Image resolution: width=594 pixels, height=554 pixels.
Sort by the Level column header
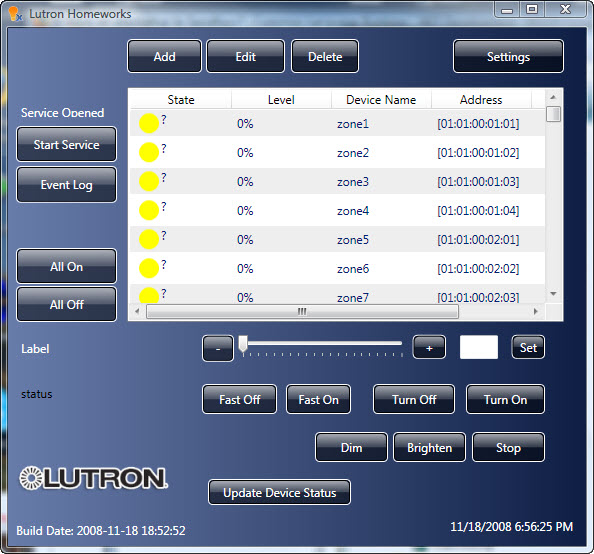point(281,100)
